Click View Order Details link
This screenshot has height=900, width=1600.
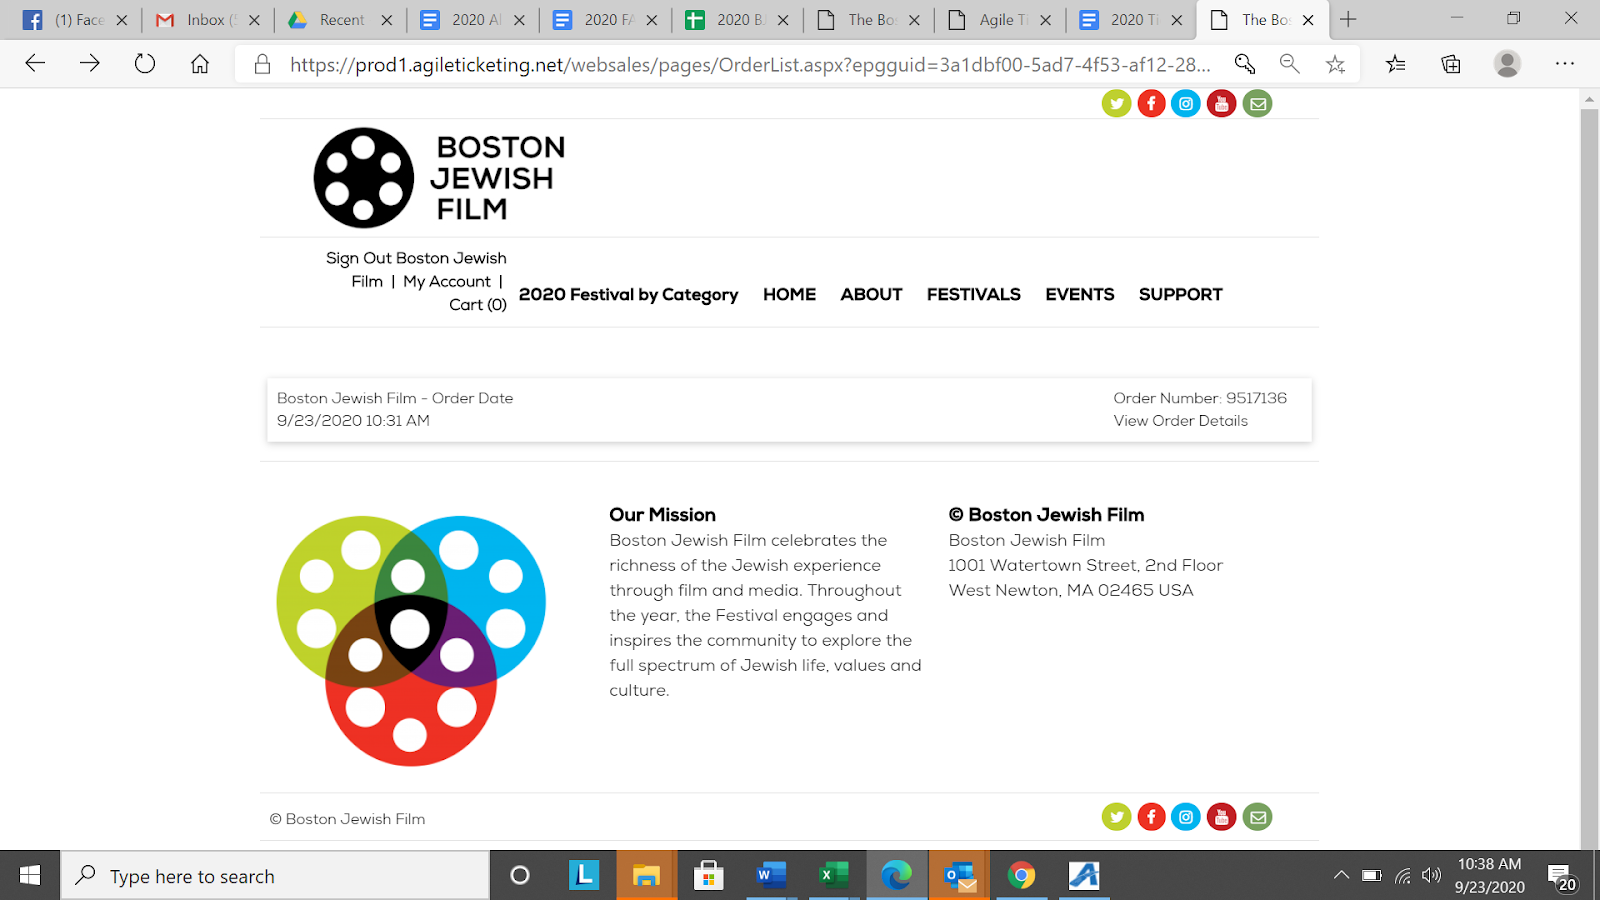pos(1181,421)
